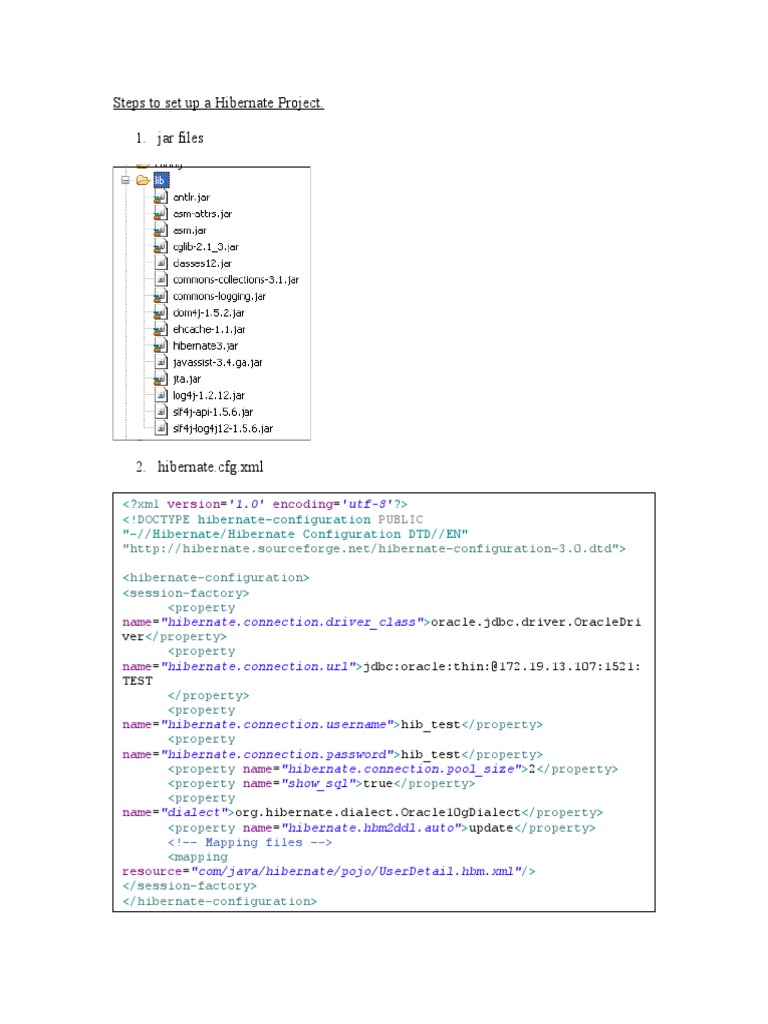Click the slf4j-log4j12-1.5.6.jar file icon
768x1024 pixels.
pyautogui.click(x=161, y=428)
